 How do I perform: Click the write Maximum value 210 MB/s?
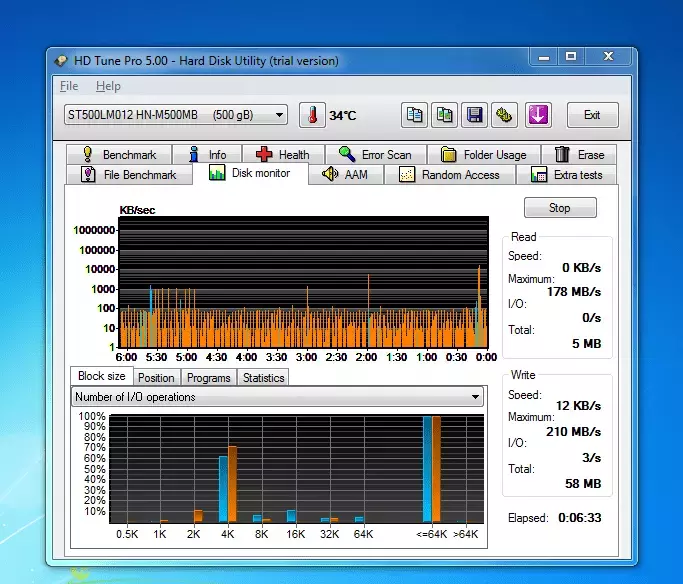tap(573, 432)
